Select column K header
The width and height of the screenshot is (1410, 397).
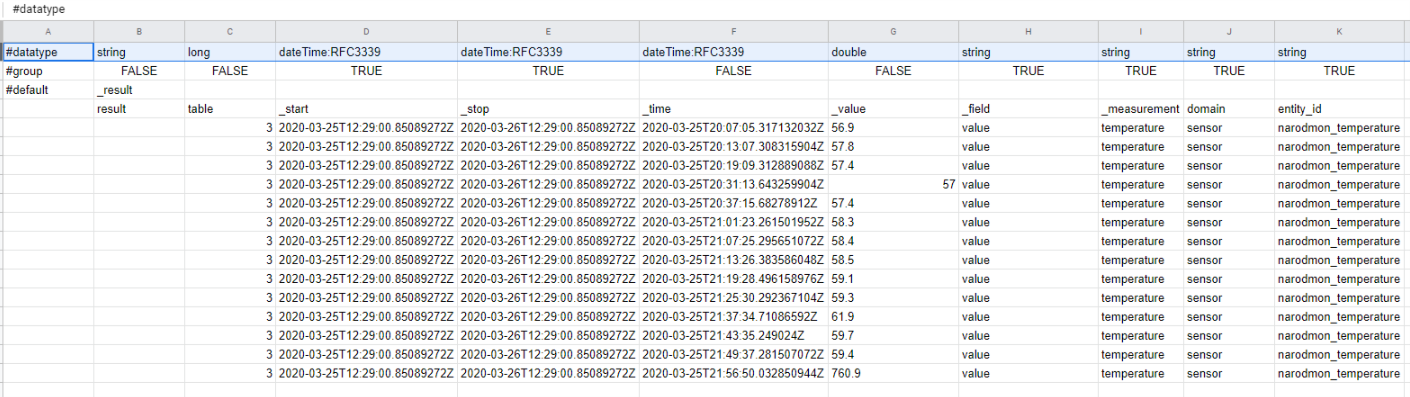coord(1339,32)
